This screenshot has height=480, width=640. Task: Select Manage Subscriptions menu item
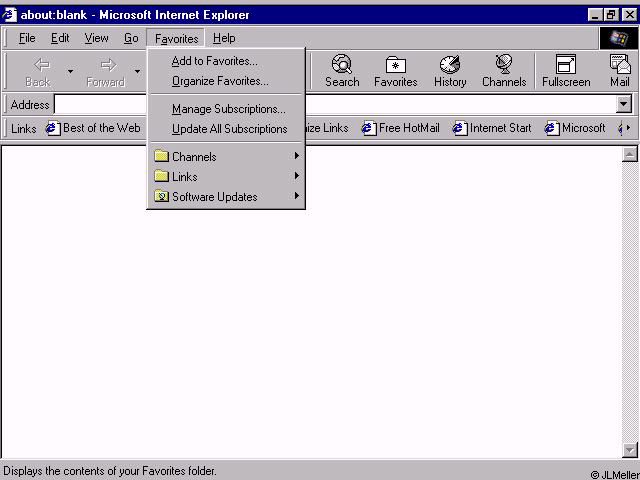point(228,109)
